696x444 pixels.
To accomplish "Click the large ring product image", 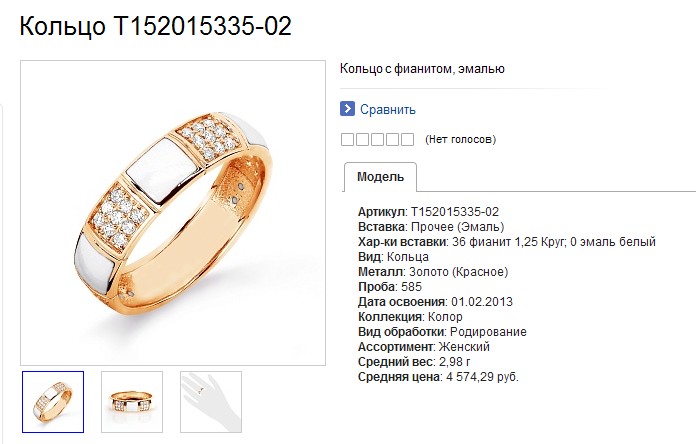I will pyautogui.click(x=173, y=213).
